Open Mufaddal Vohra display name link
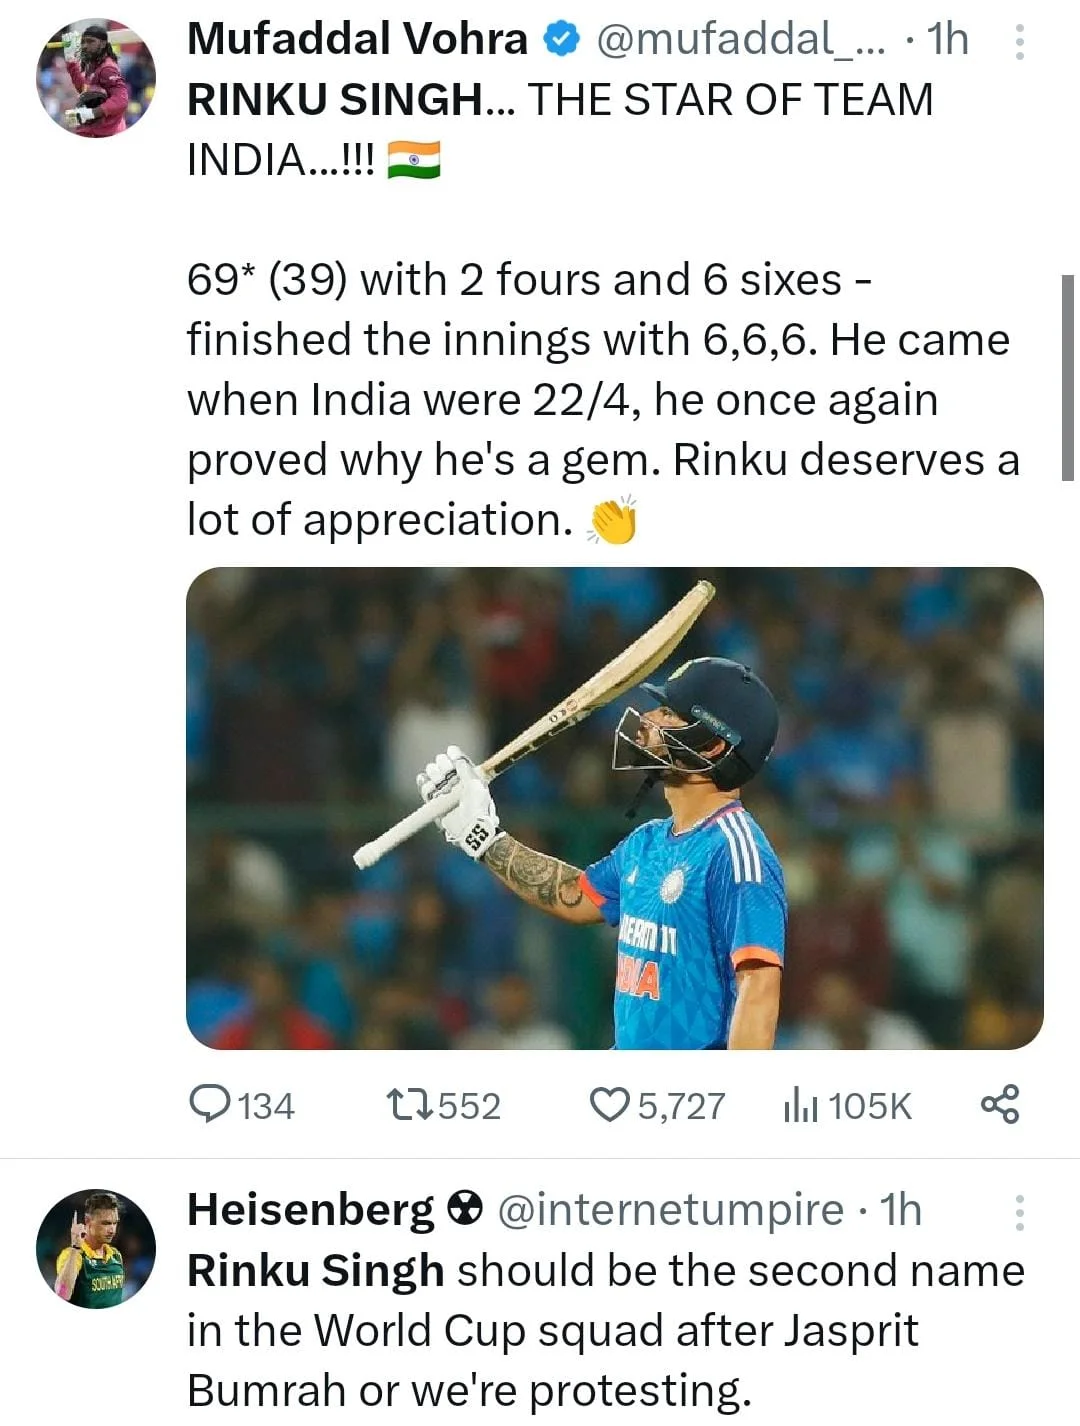This screenshot has height=1426, width=1080. pos(357,40)
